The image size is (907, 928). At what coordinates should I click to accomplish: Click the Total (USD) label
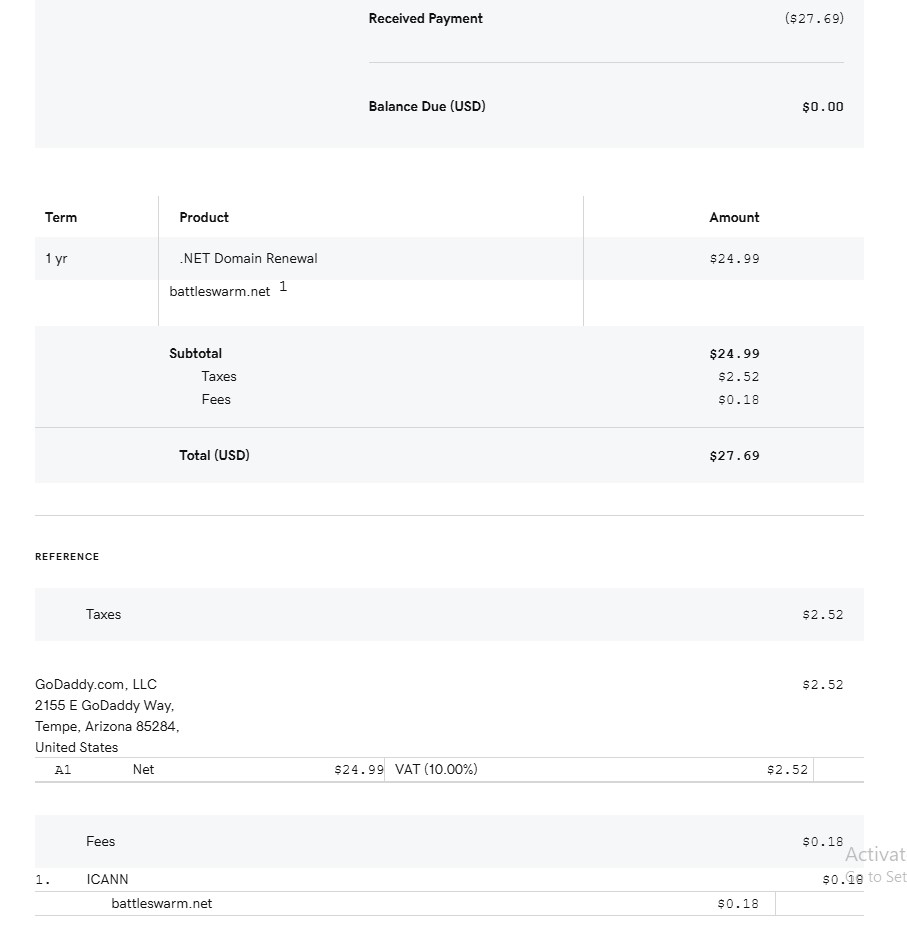coord(214,456)
